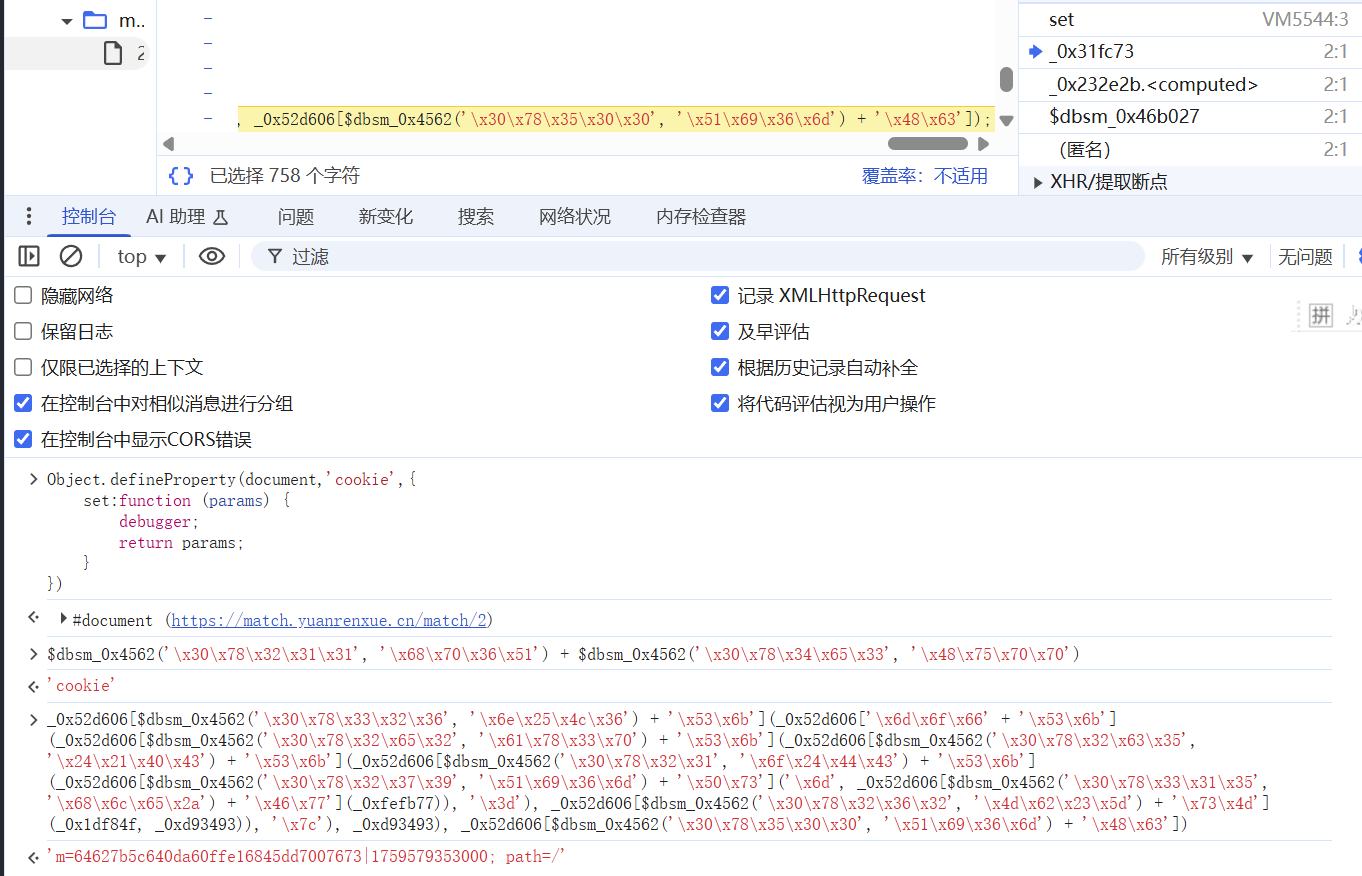1362x876 pixels.
Task: Toggle the console sidebar panel icon
Action: [x=29, y=256]
